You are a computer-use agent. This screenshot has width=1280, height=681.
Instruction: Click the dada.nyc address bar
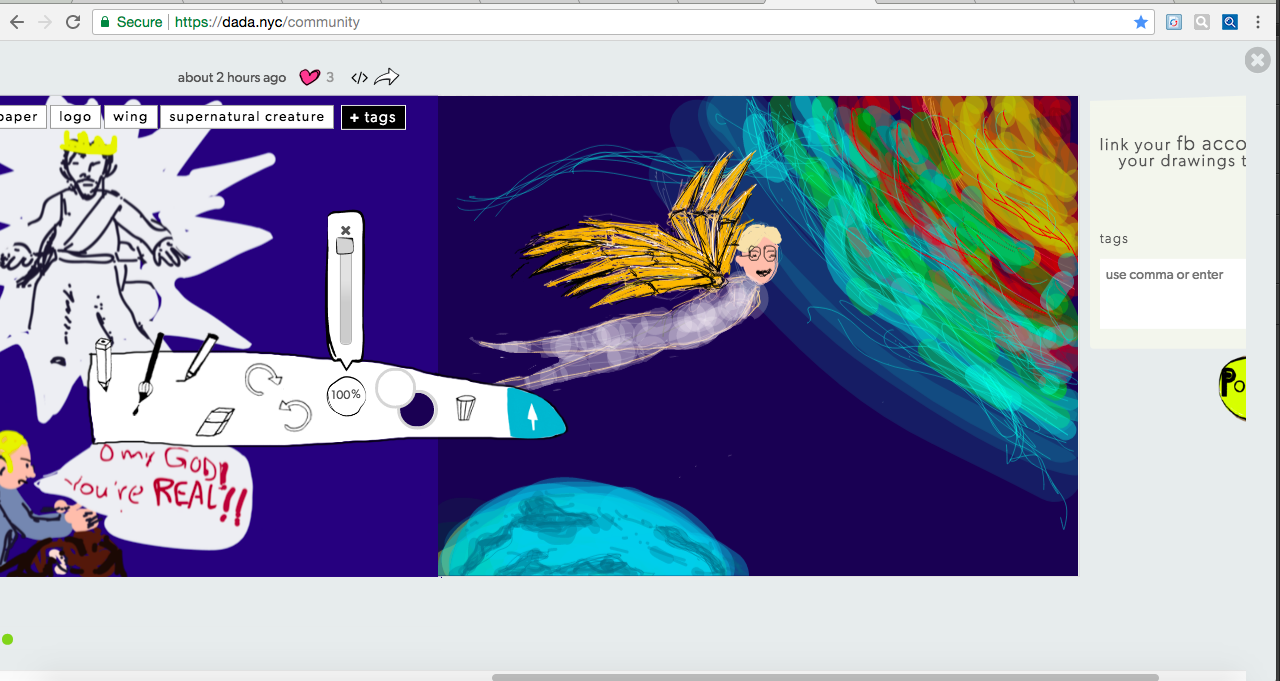(623, 22)
